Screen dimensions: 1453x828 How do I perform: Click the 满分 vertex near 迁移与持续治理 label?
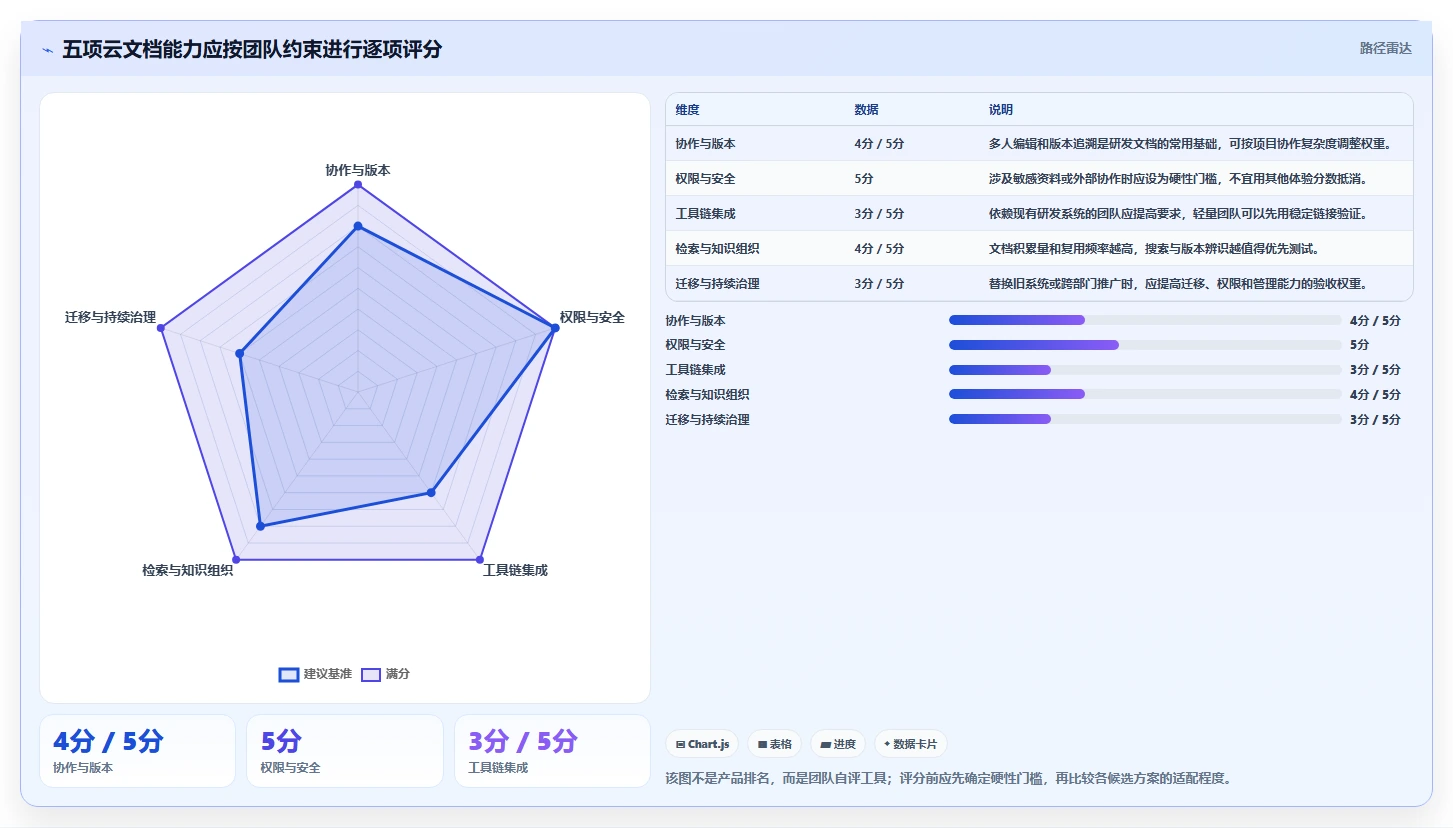pyautogui.click(x=160, y=327)
